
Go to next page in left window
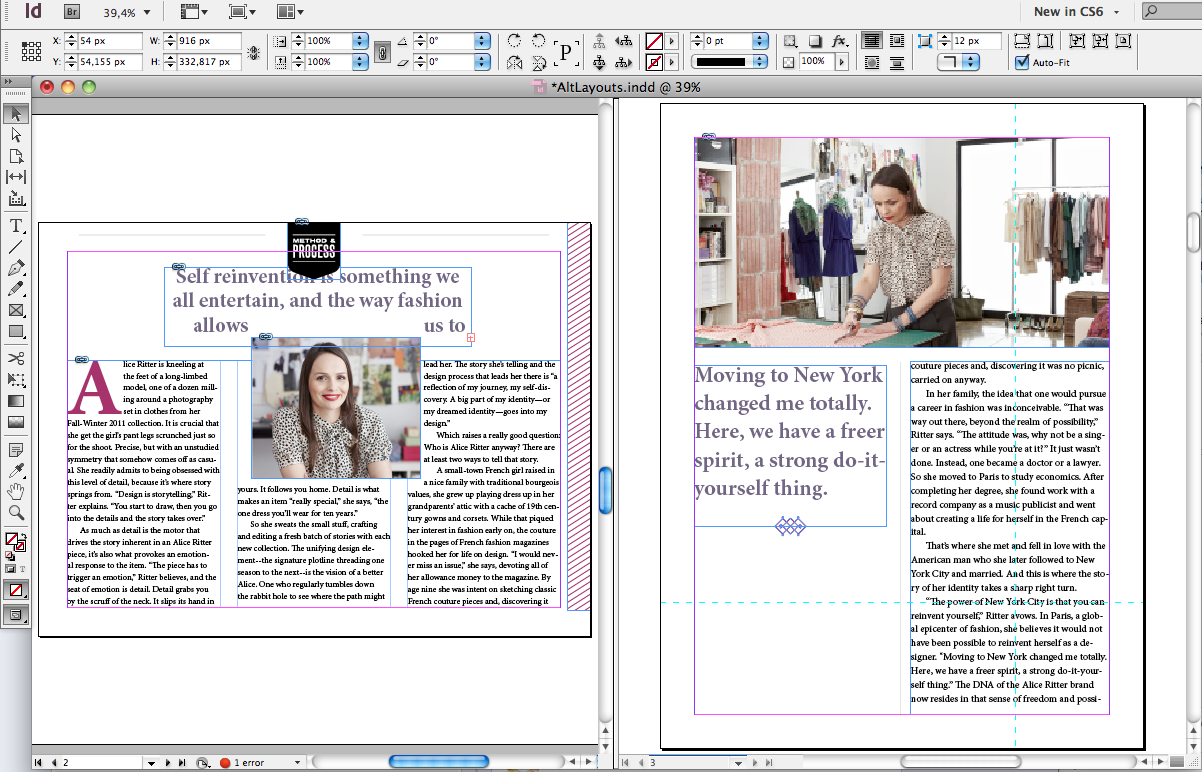click(168, 763)
